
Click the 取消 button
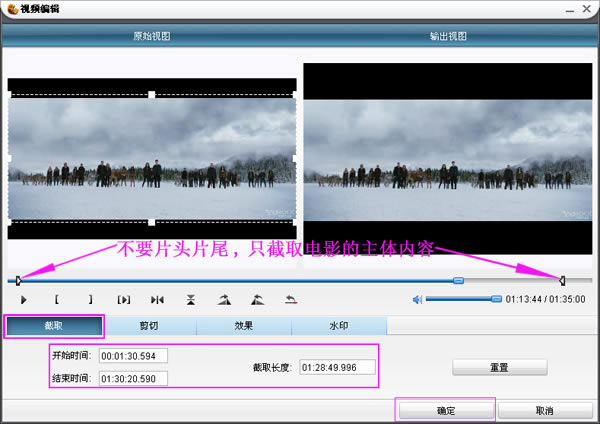[545, 411]
